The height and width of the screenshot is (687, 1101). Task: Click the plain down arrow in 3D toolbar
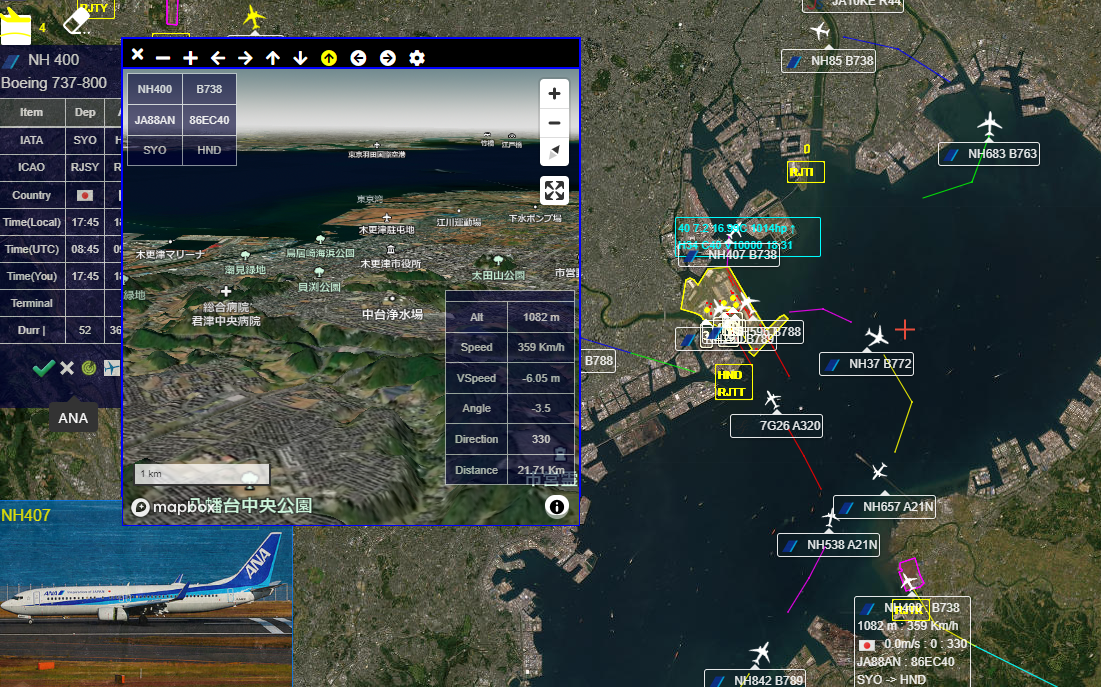pos(300,58)
